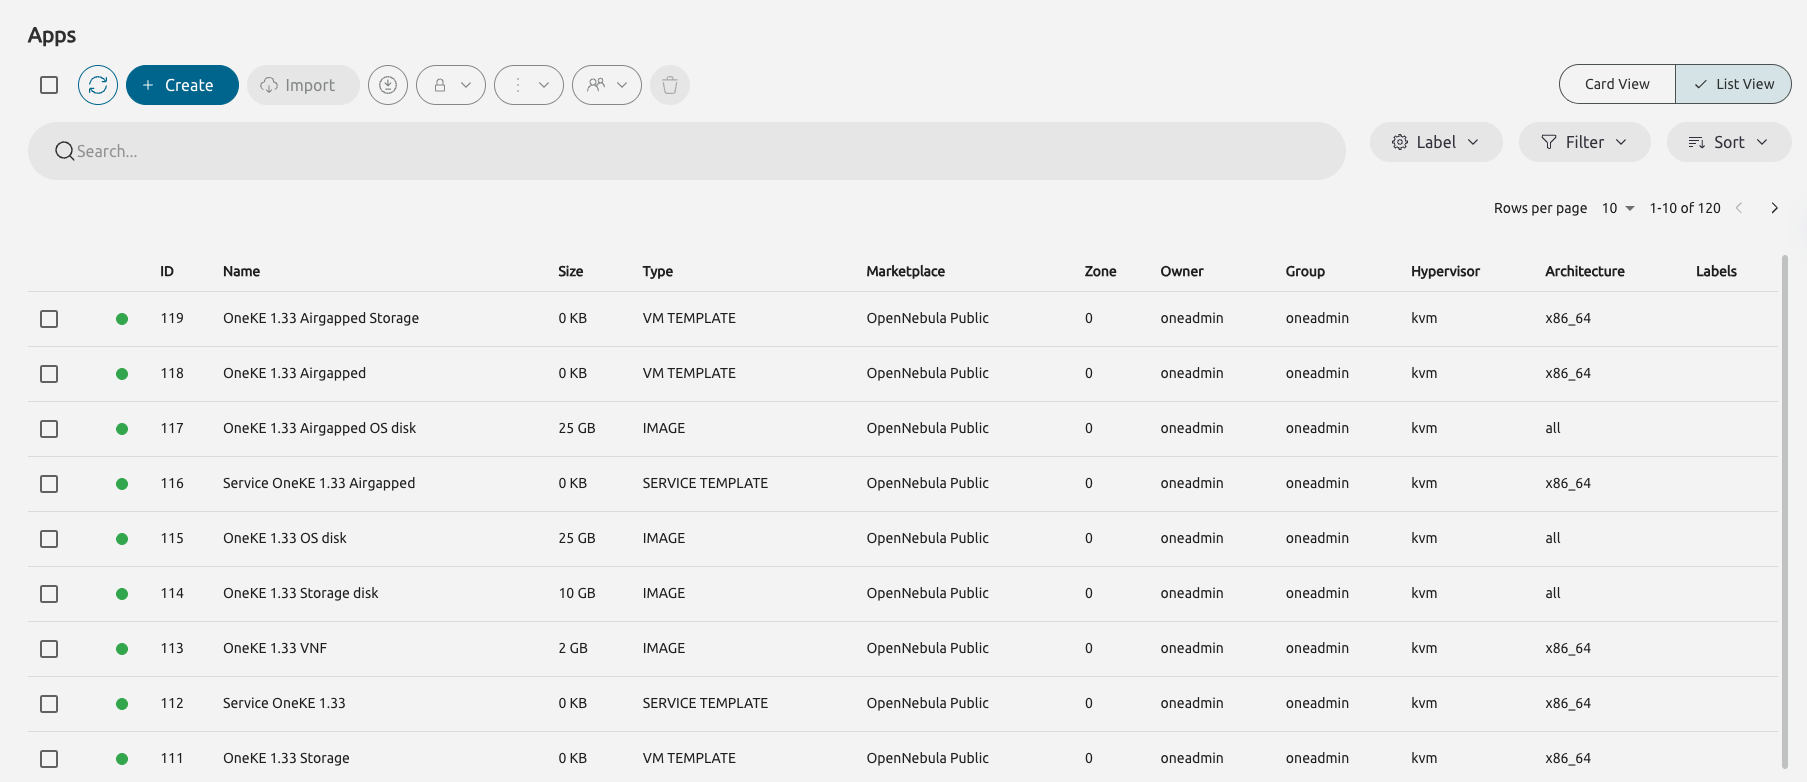Screen dimensions: 1807x782
Task: Click Apps page heading
Action: [x=52, y=35]
